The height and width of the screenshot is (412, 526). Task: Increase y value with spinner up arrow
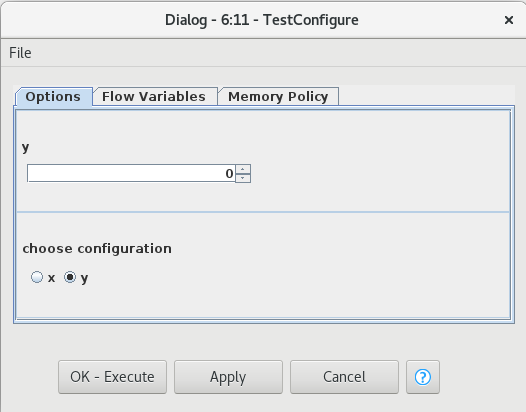(x=243, y=169)
